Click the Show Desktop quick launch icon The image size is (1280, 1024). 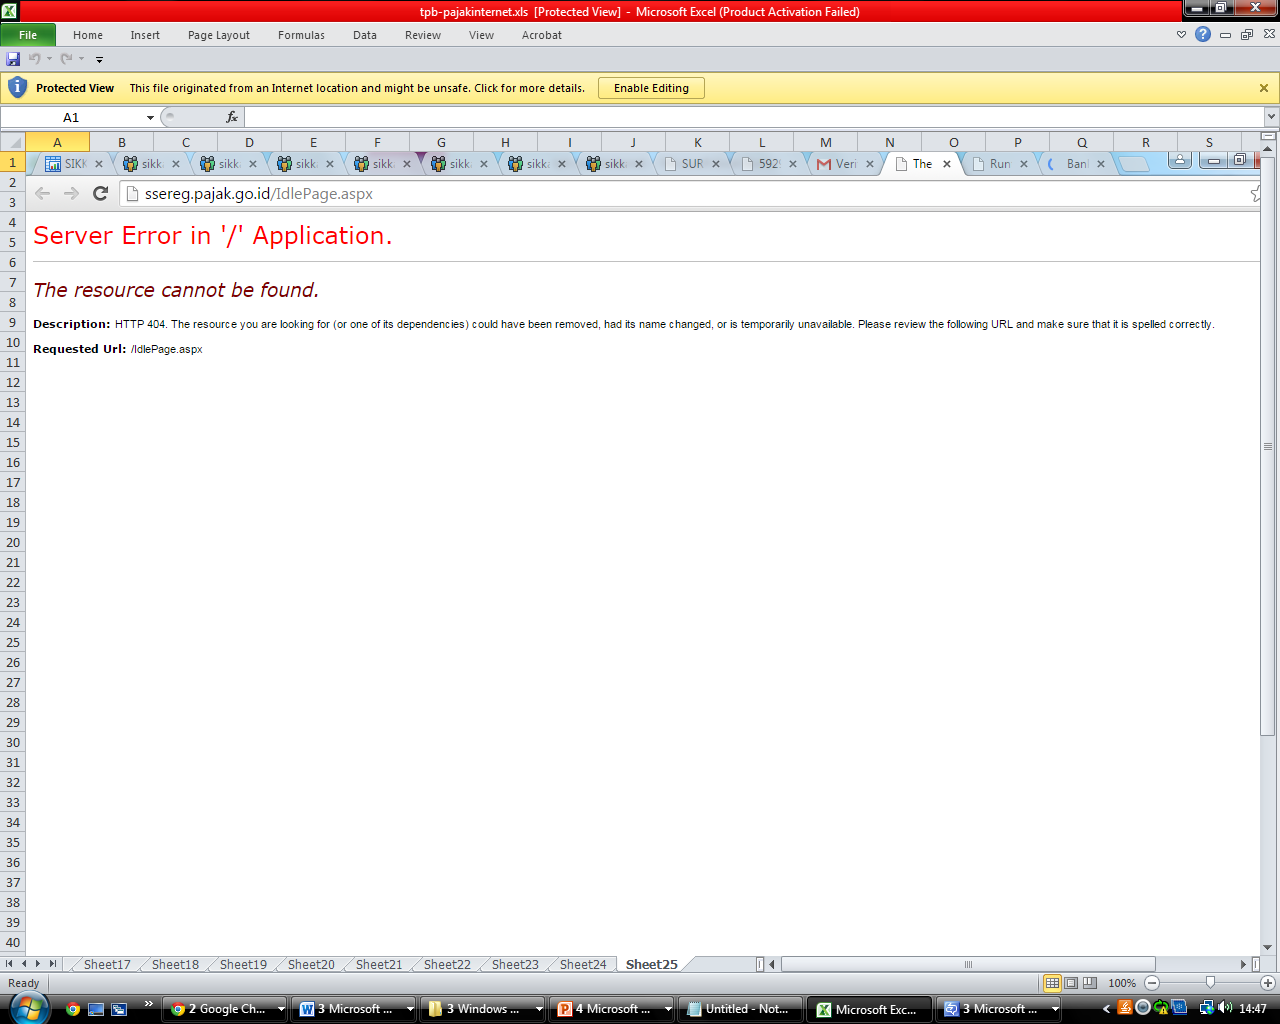pos(96,1009)
